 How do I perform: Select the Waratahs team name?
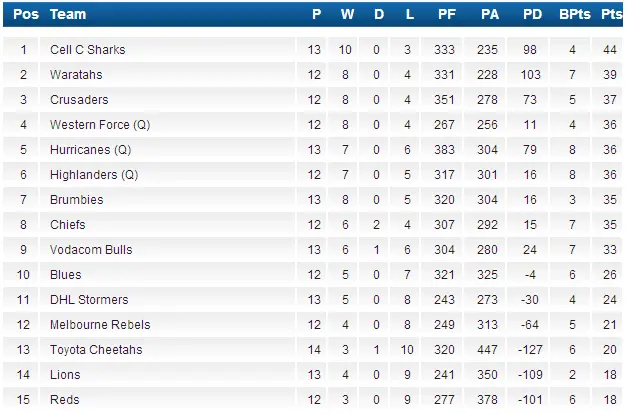(x=76, y=75)
